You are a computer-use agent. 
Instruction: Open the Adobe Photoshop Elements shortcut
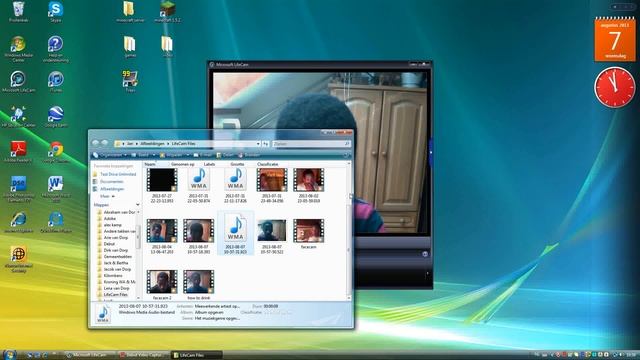(x=18, y=189)
